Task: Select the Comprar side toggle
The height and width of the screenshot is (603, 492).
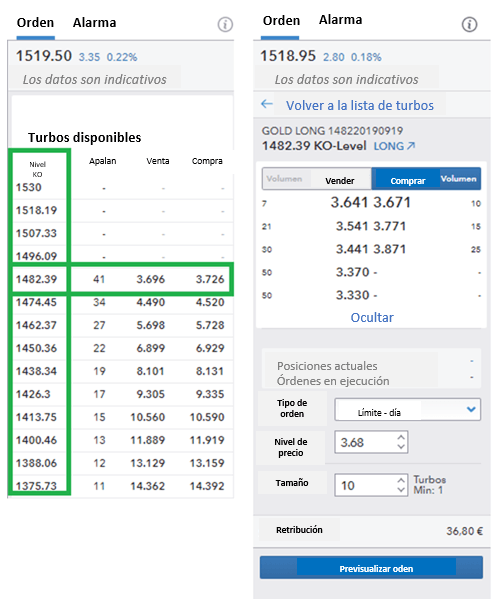Action: (426, 179)
